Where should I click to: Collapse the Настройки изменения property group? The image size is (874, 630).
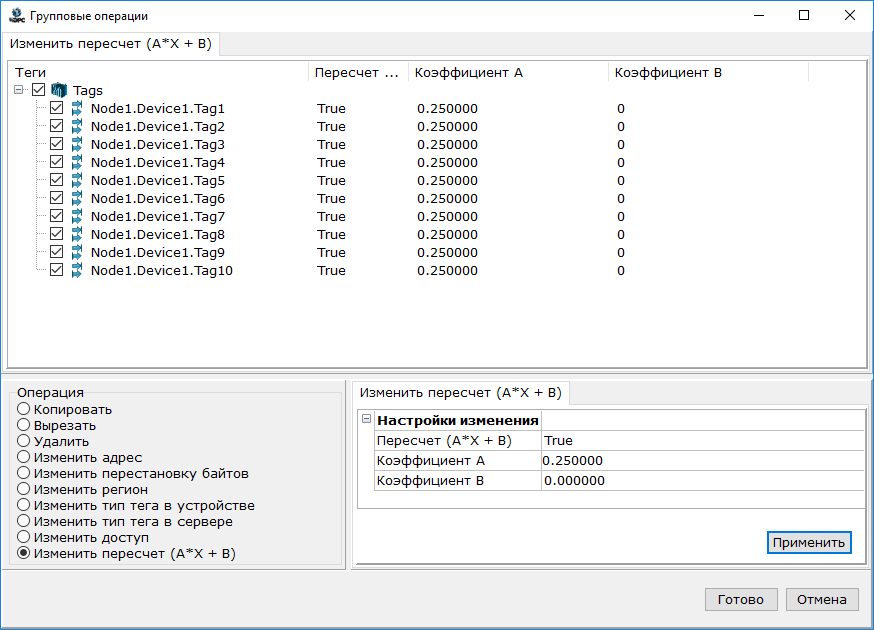point(366,420)
